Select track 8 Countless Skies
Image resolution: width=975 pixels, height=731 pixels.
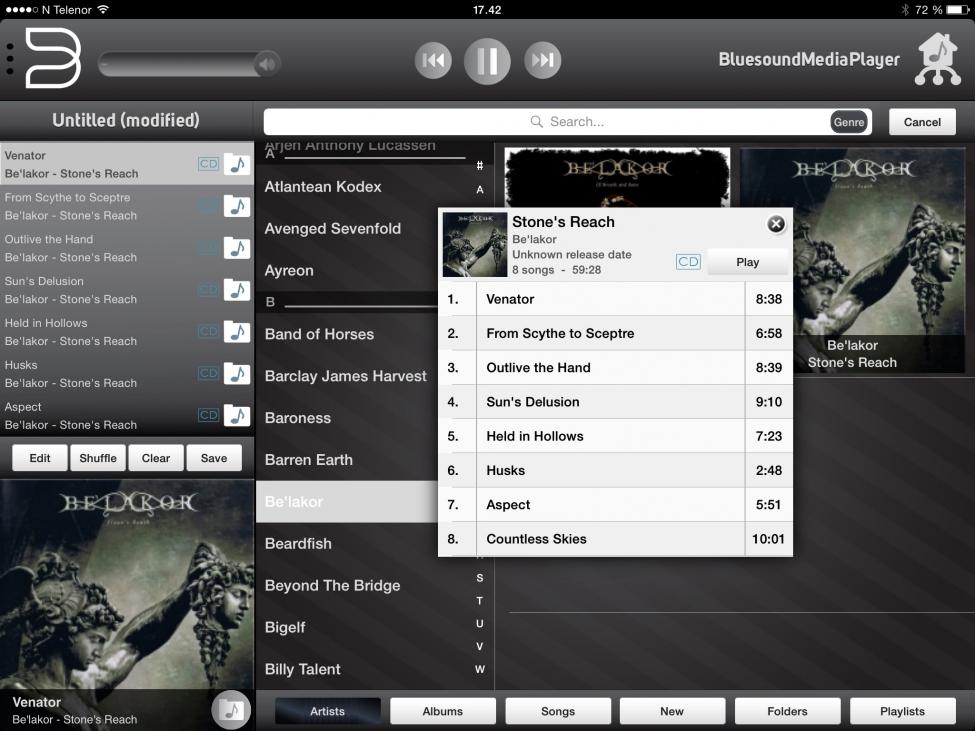click(615, 539)
